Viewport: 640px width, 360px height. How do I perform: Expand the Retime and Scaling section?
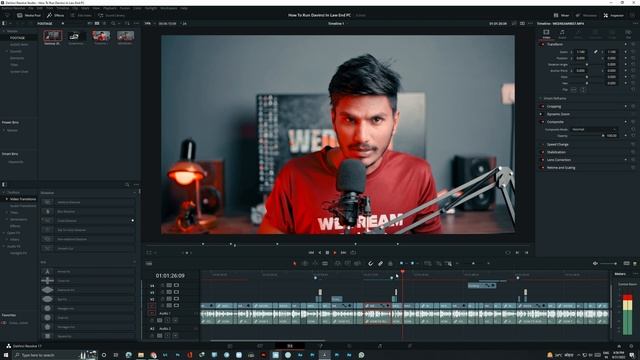tap(561, 168)
